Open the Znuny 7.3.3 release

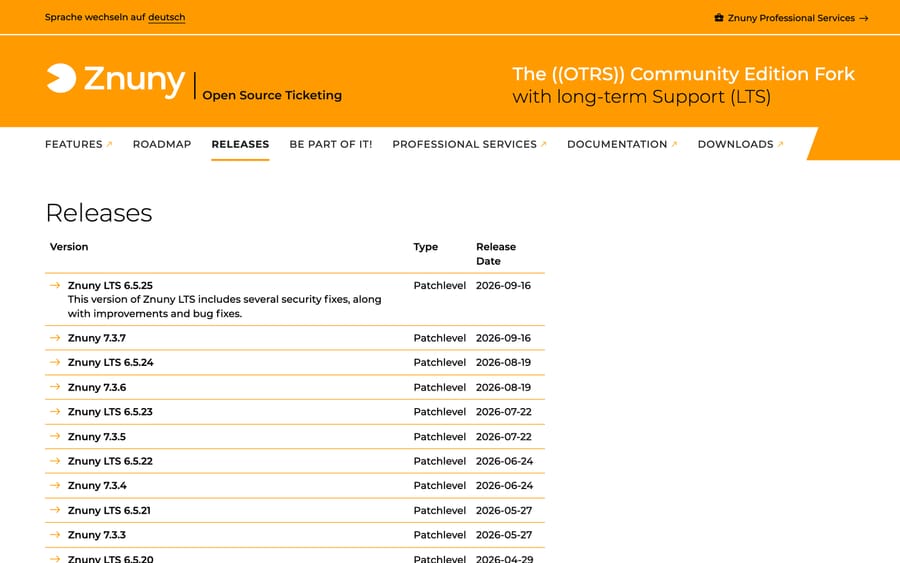pos(96,535)
